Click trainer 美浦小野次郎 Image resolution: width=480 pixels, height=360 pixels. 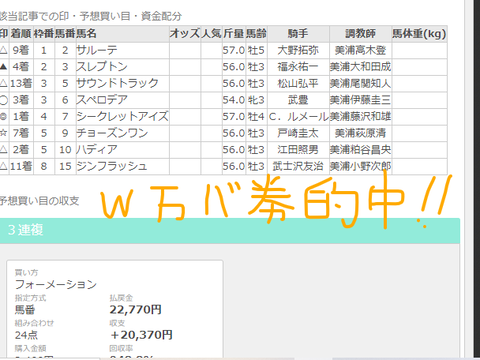(360, 166)
